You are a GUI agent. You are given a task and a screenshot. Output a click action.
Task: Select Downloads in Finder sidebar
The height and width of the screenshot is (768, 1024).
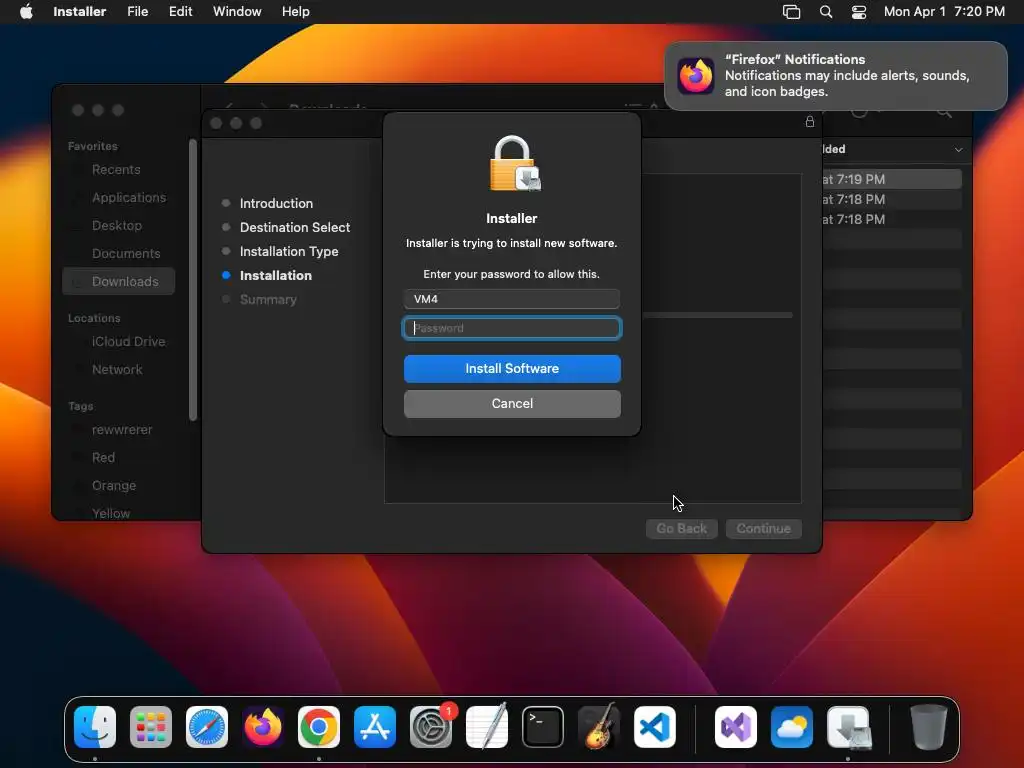[x=119, y=281]
